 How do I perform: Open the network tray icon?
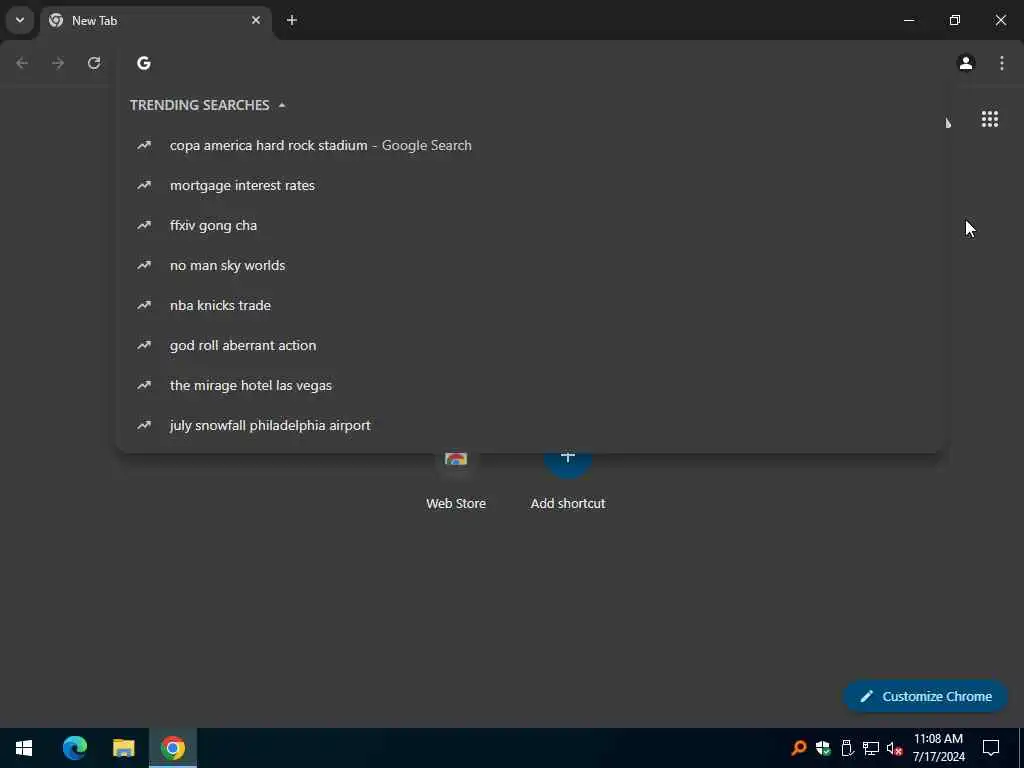[x=871, y=748]
